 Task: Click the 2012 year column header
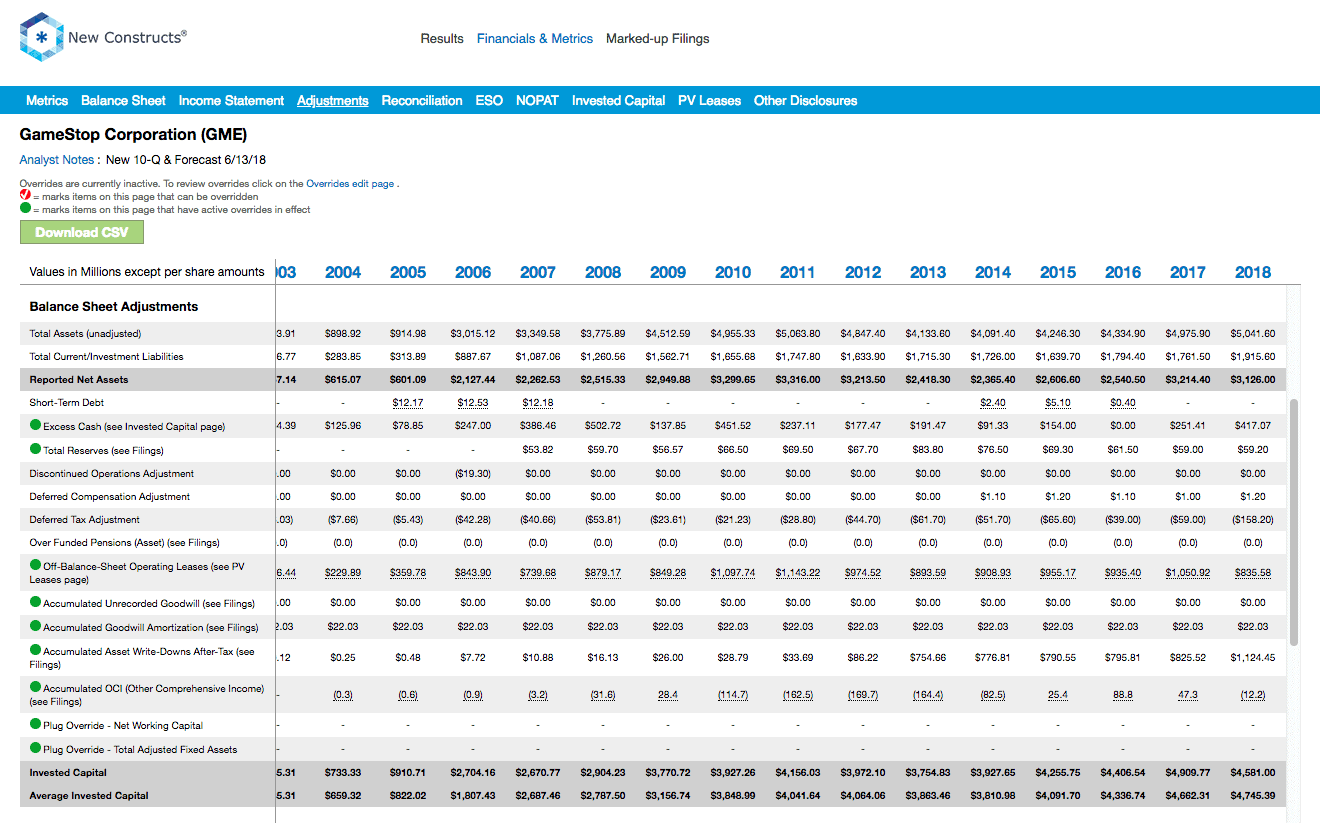[x=863, y=272]
